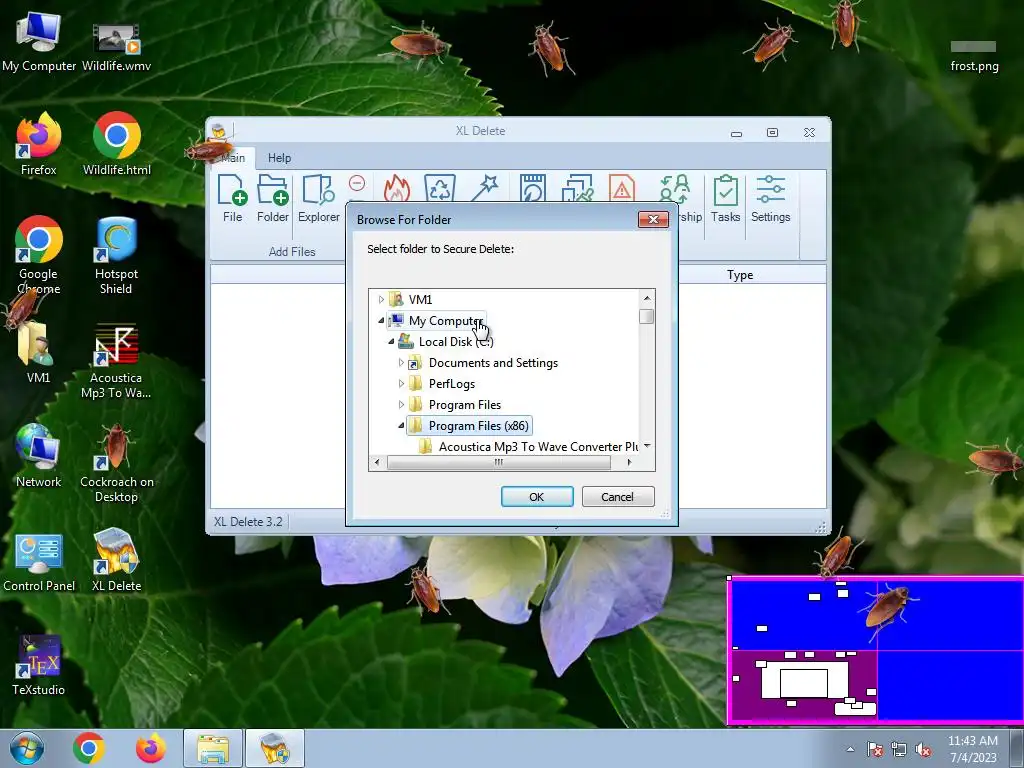Viewport: 1024px width, 768px height.
Task: Click the flame secure-delete icon
Action: point(397,188)
